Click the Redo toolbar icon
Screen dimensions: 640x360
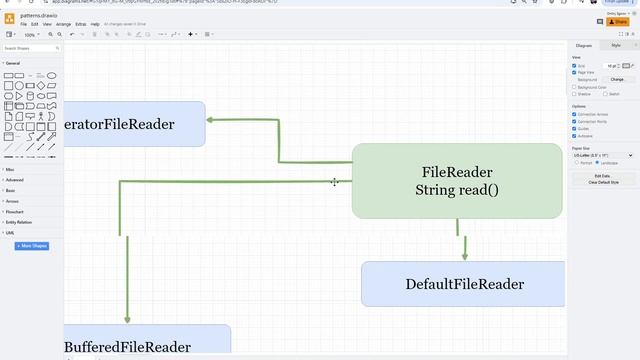[82, 35]
